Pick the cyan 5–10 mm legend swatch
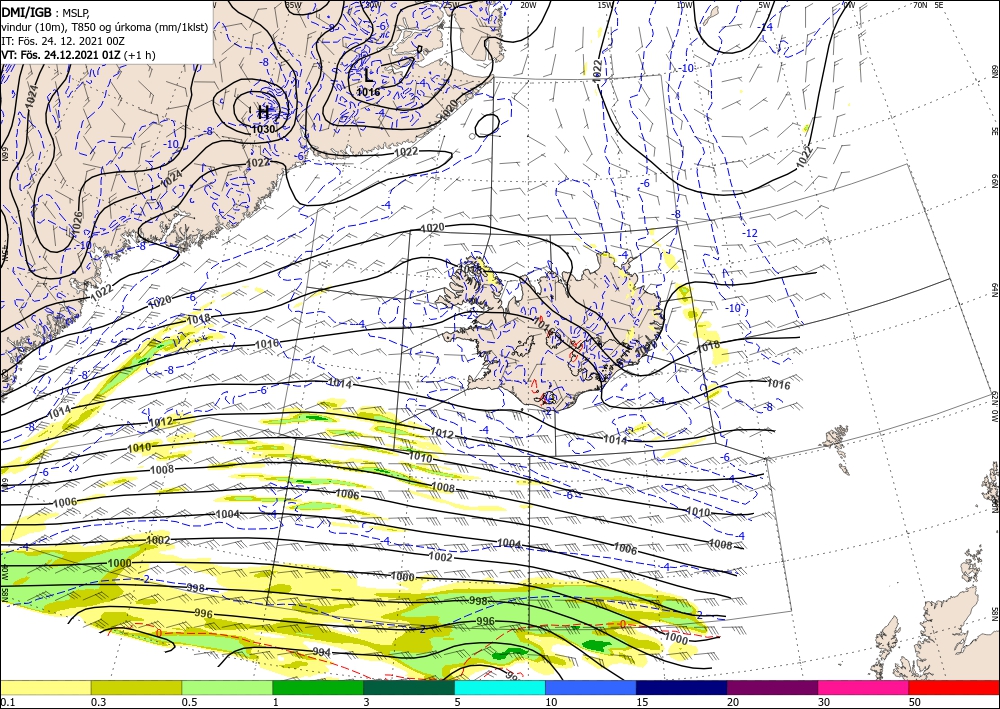Viewport: 1000px width, 709px height. pyautogui.click(x=500, y=687)
